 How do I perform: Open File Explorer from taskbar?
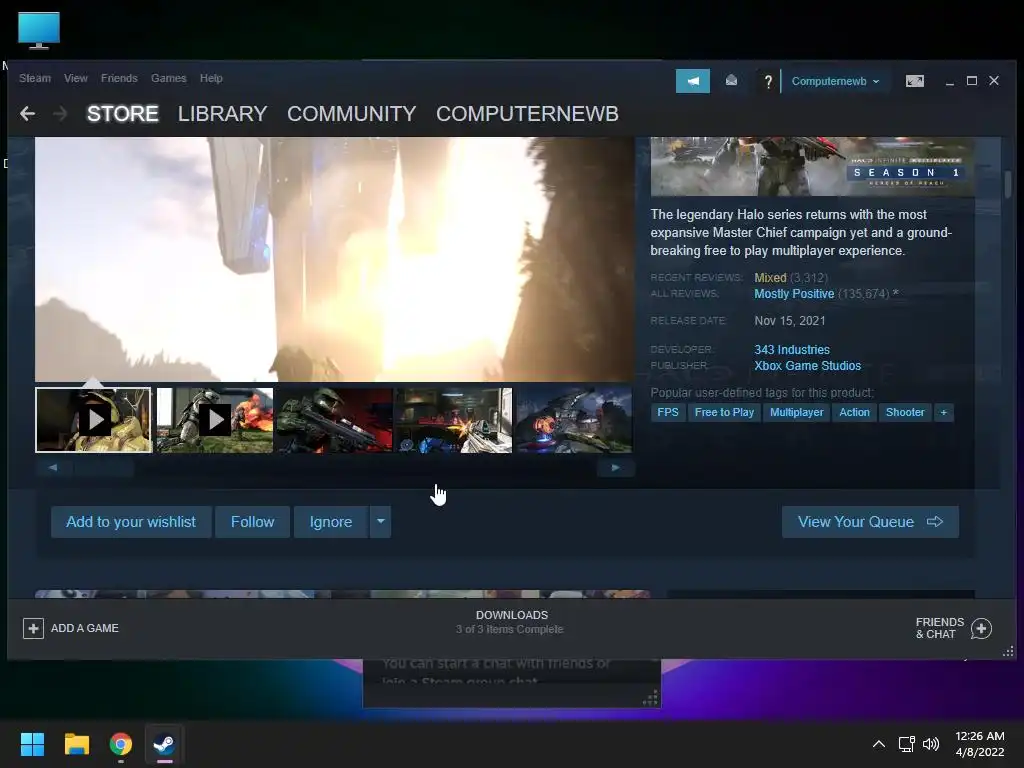[x=76, y=744]
